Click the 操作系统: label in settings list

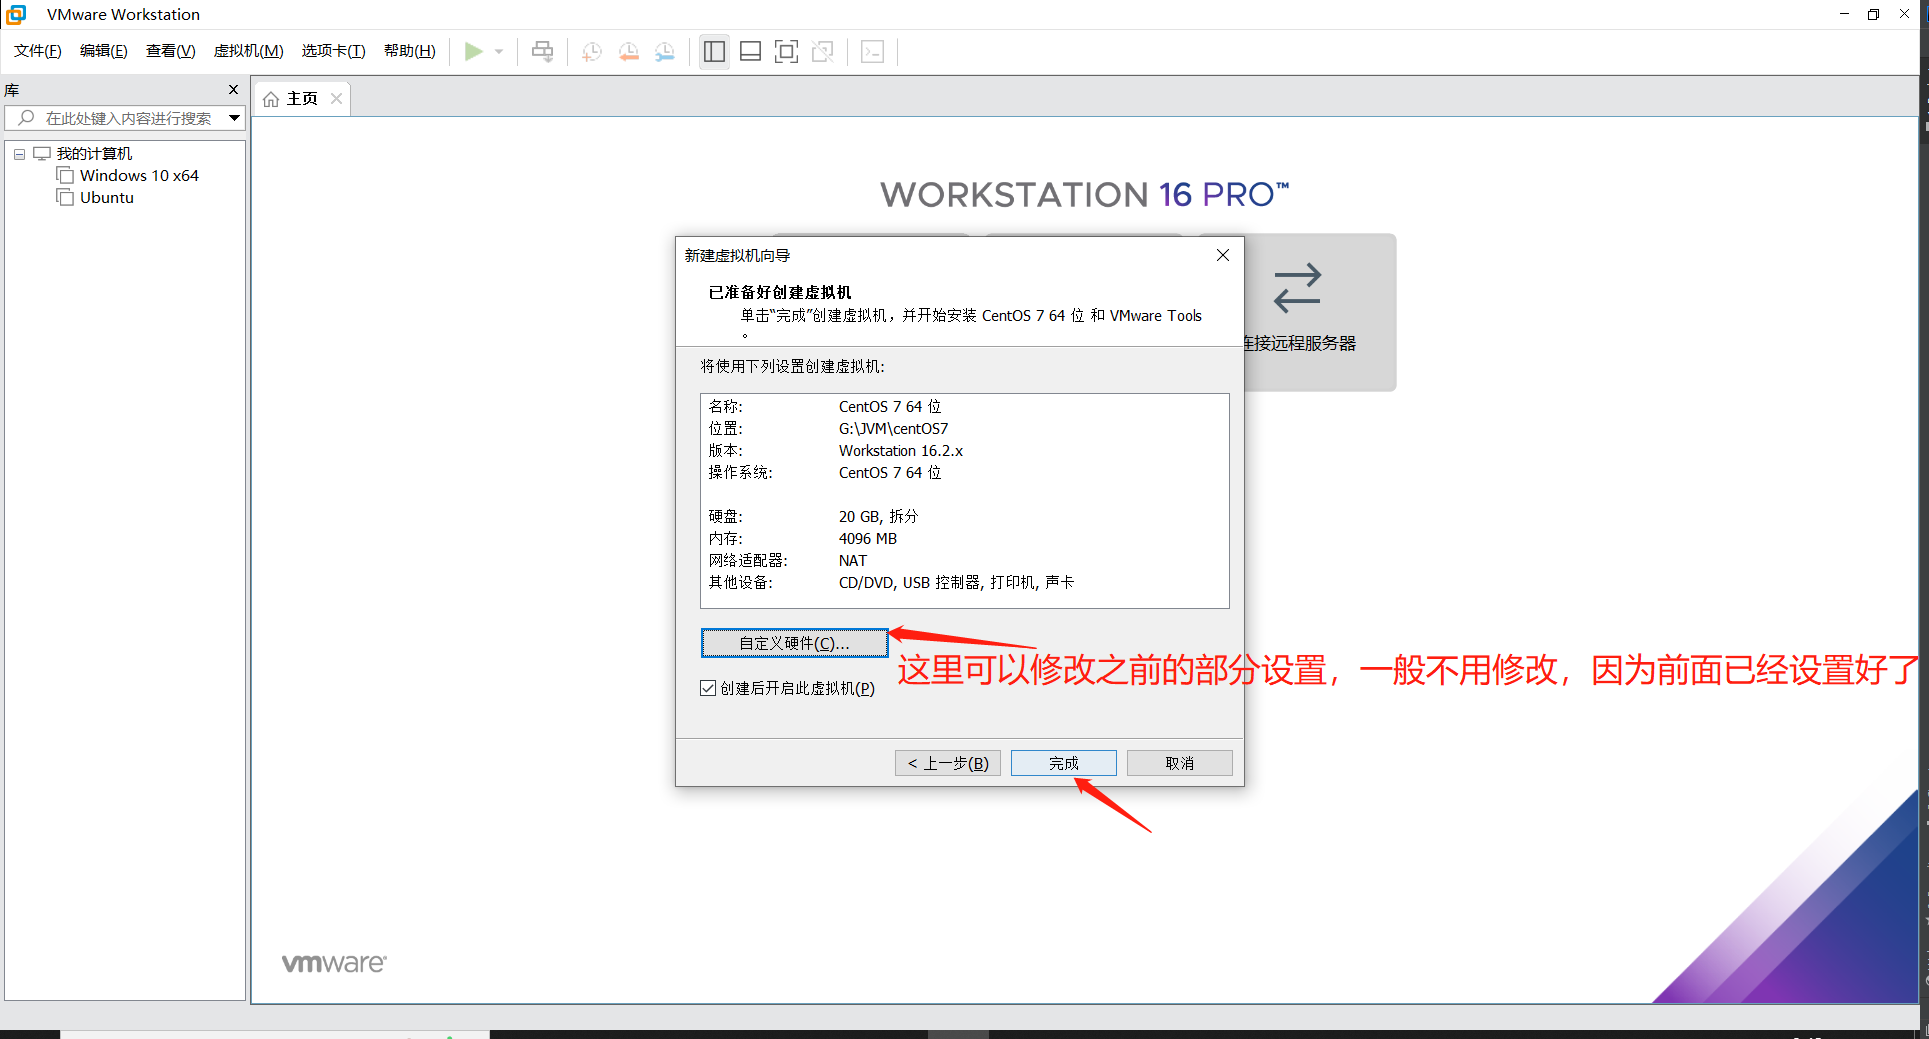[x=741, y=473]
